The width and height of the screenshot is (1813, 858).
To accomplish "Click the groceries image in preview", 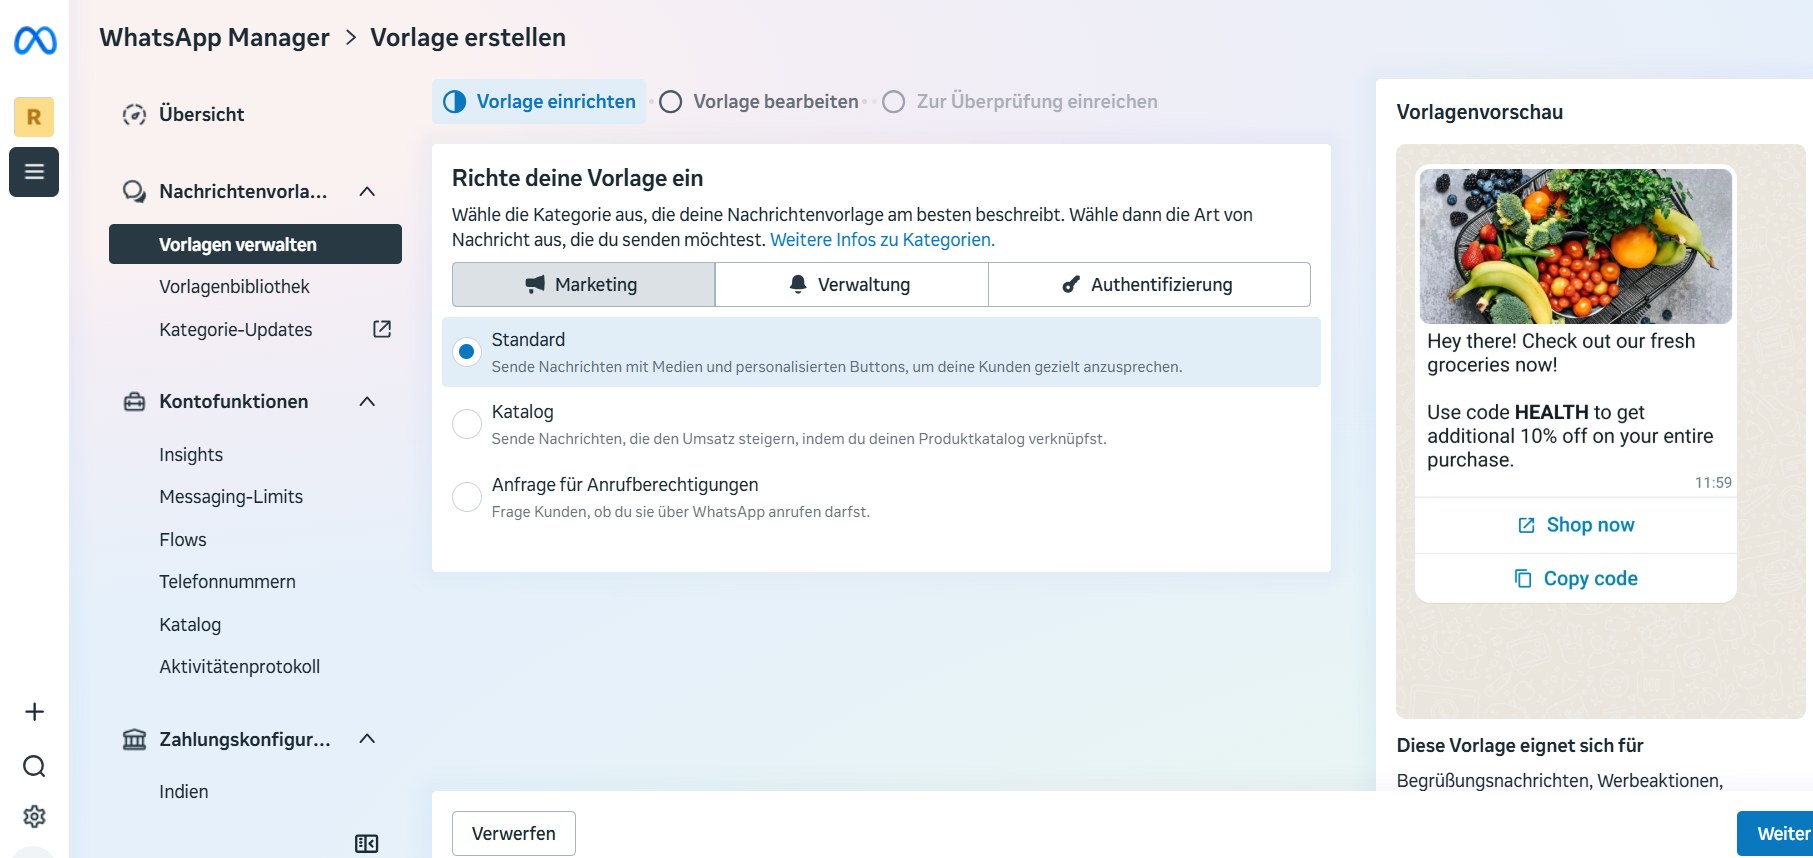I will [1576, 246].
